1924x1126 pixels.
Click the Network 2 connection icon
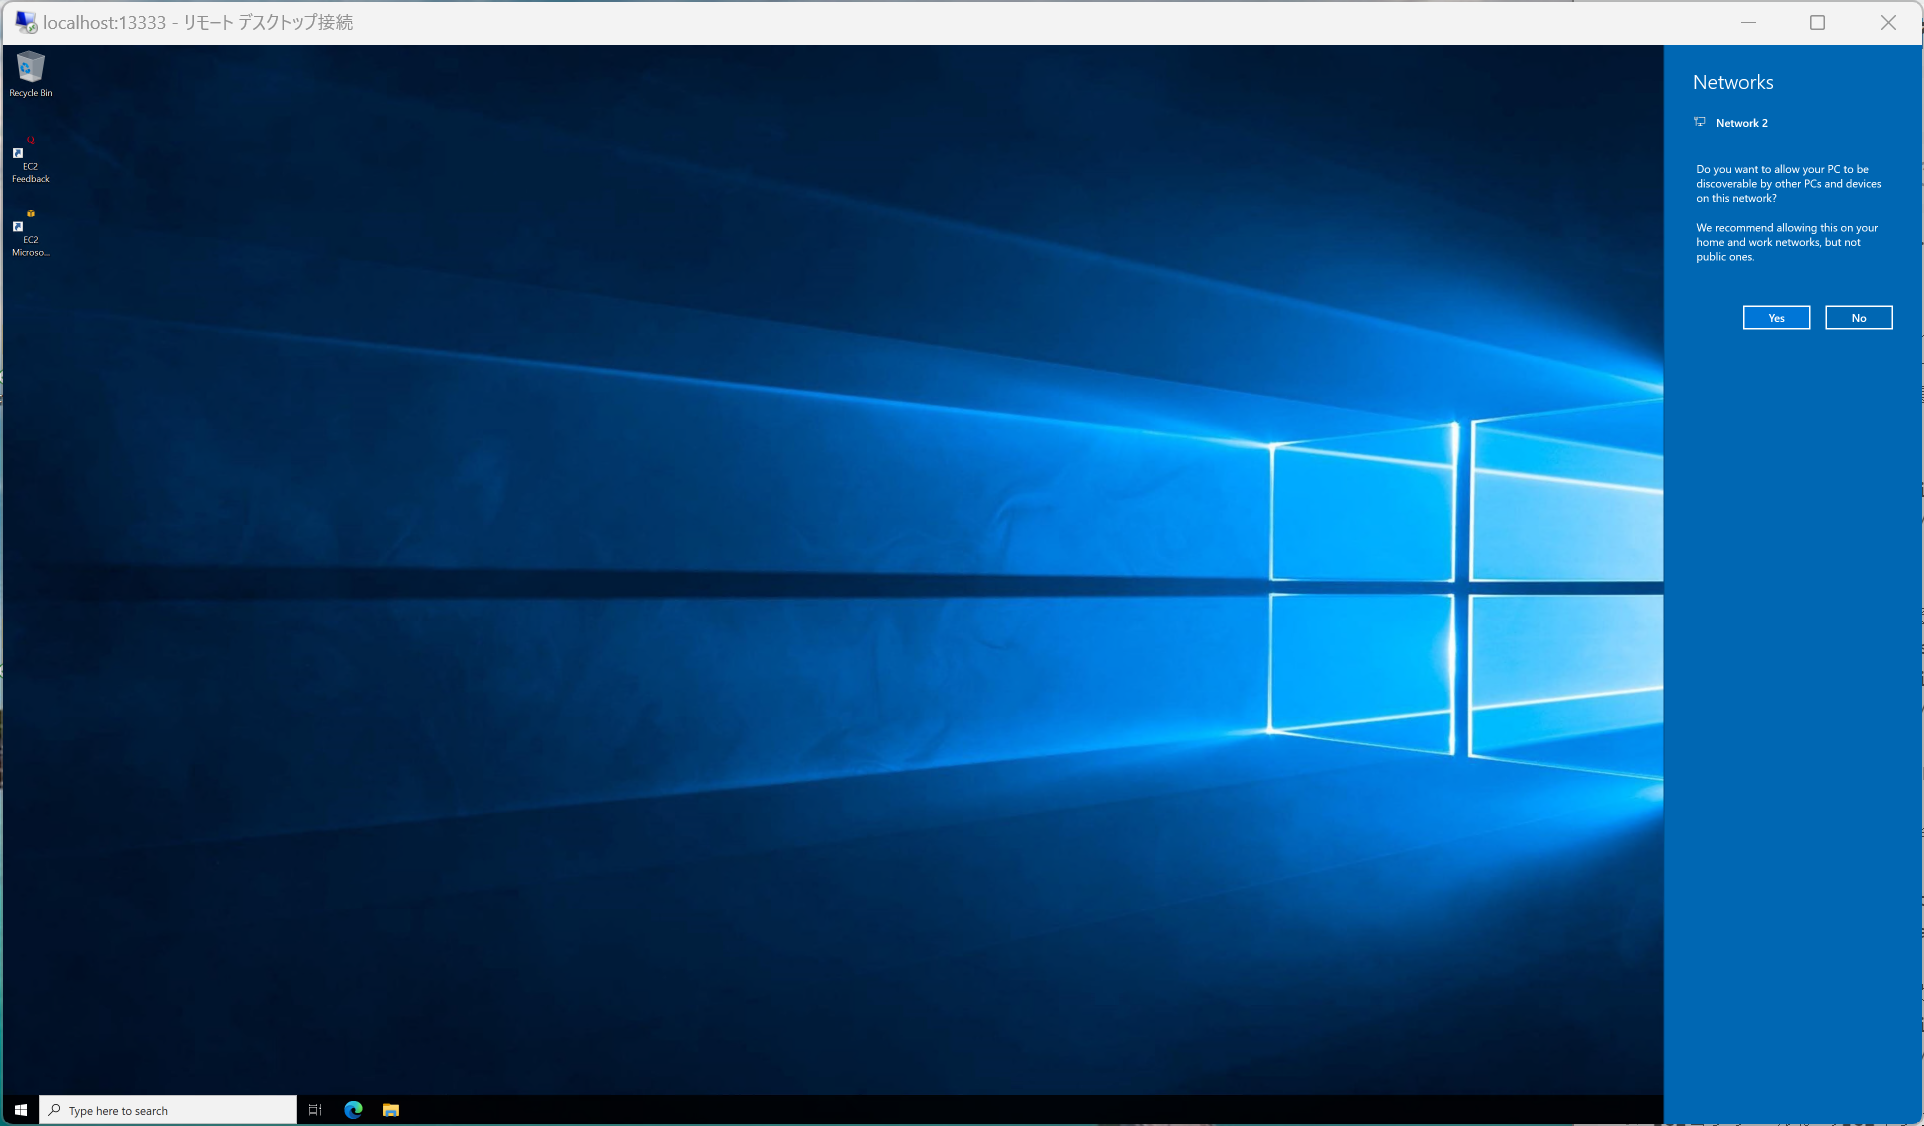pyautogui.click(x=1700, y=122)
